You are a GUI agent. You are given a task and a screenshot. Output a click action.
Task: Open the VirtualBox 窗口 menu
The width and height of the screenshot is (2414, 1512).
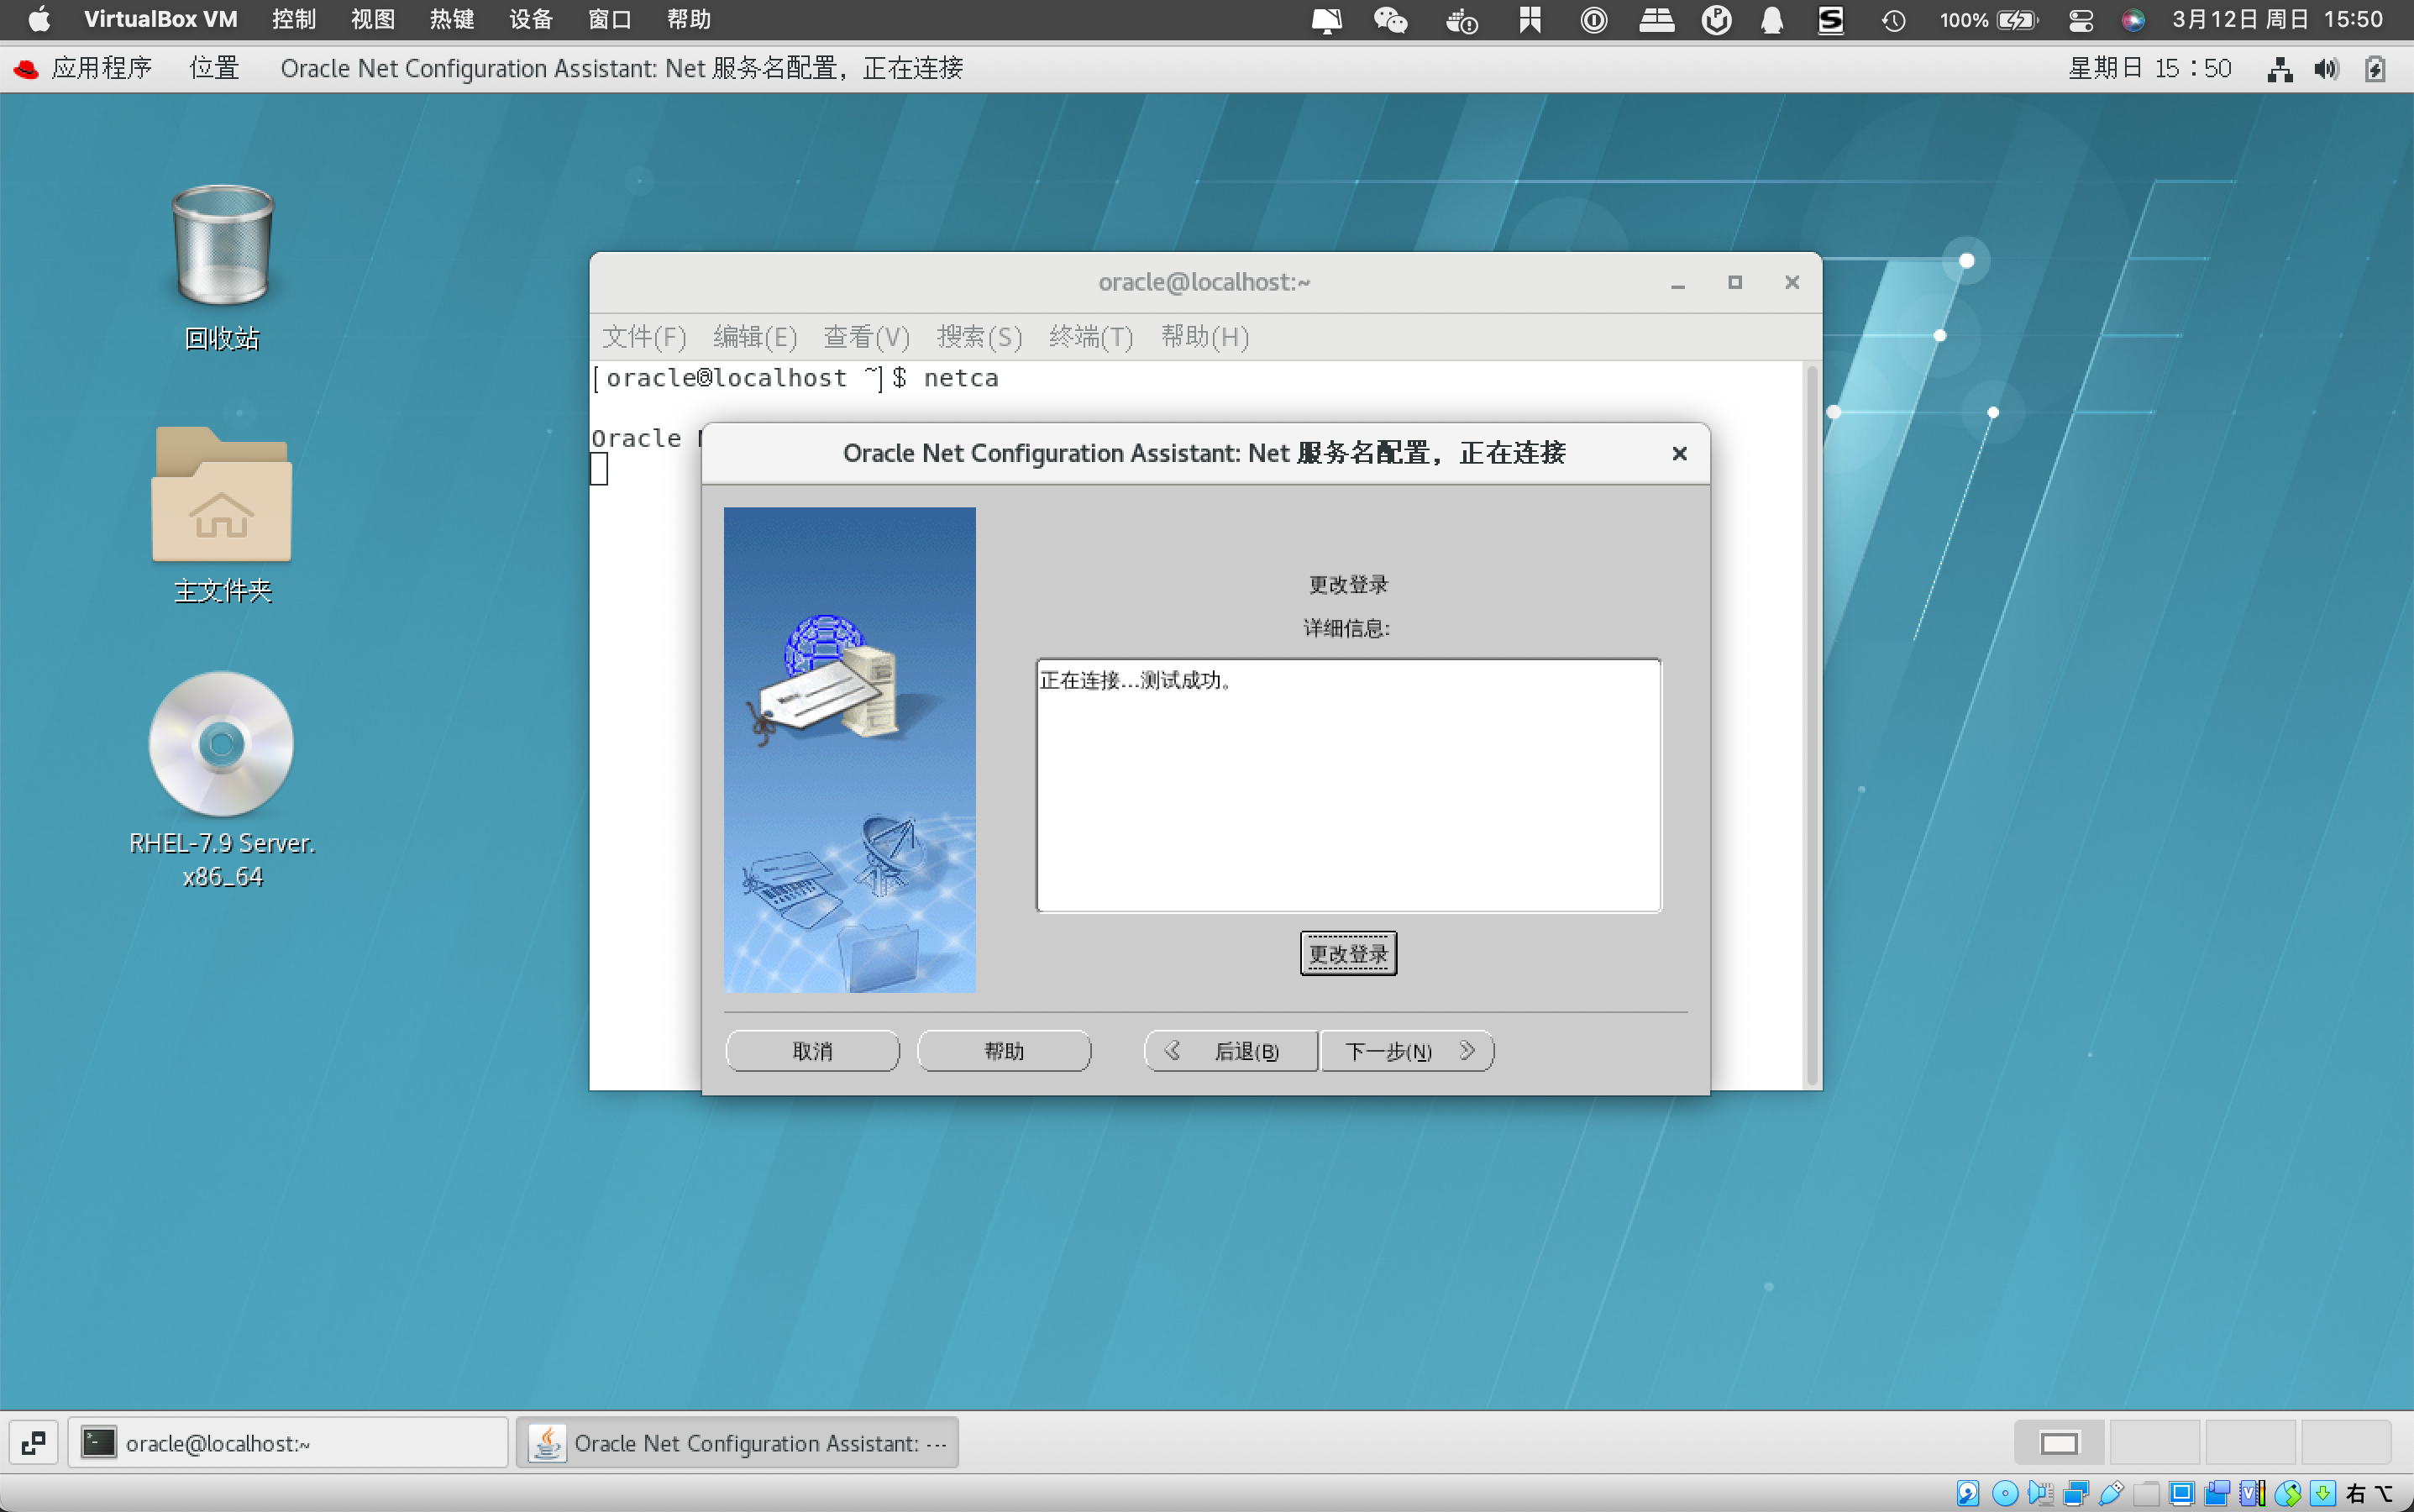coord(609,19)
